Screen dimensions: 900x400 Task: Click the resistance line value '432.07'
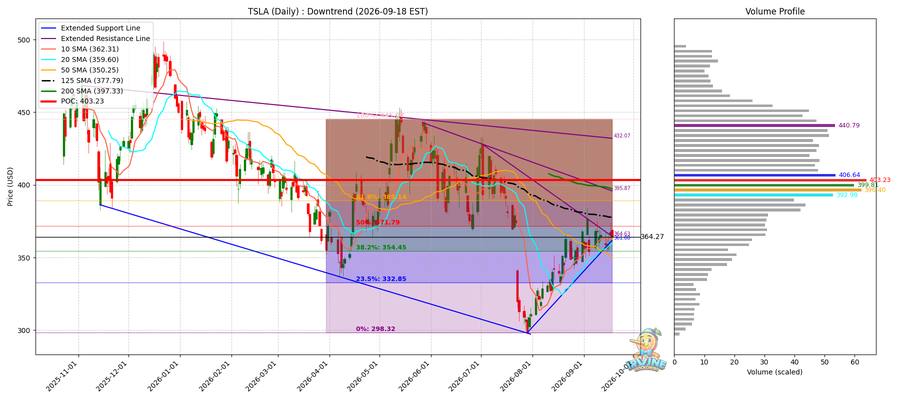point(622,136)
